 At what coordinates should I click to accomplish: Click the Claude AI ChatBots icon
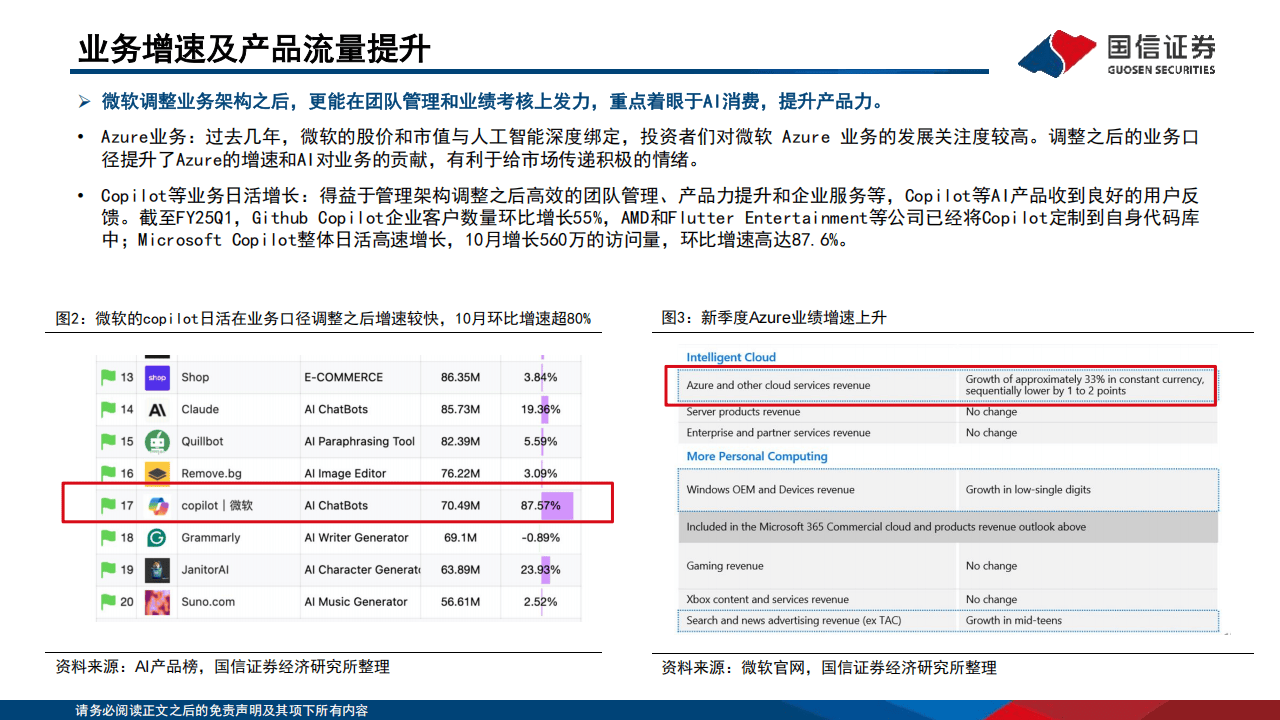158,409
